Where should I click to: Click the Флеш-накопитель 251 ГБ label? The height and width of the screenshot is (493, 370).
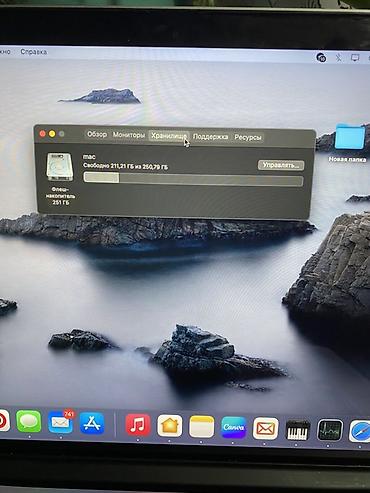pos(60,196)
